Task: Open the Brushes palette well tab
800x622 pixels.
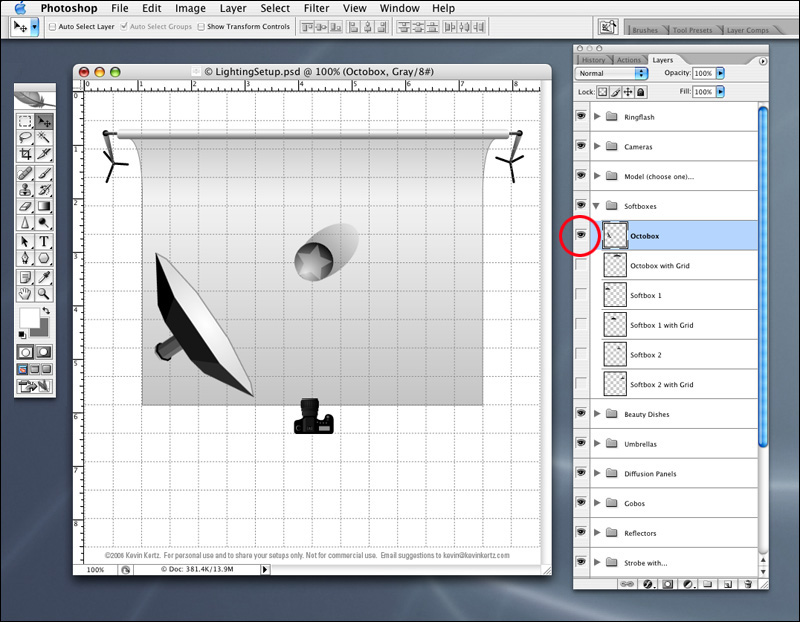Action: pyautogui.click(x=645, y=30)
